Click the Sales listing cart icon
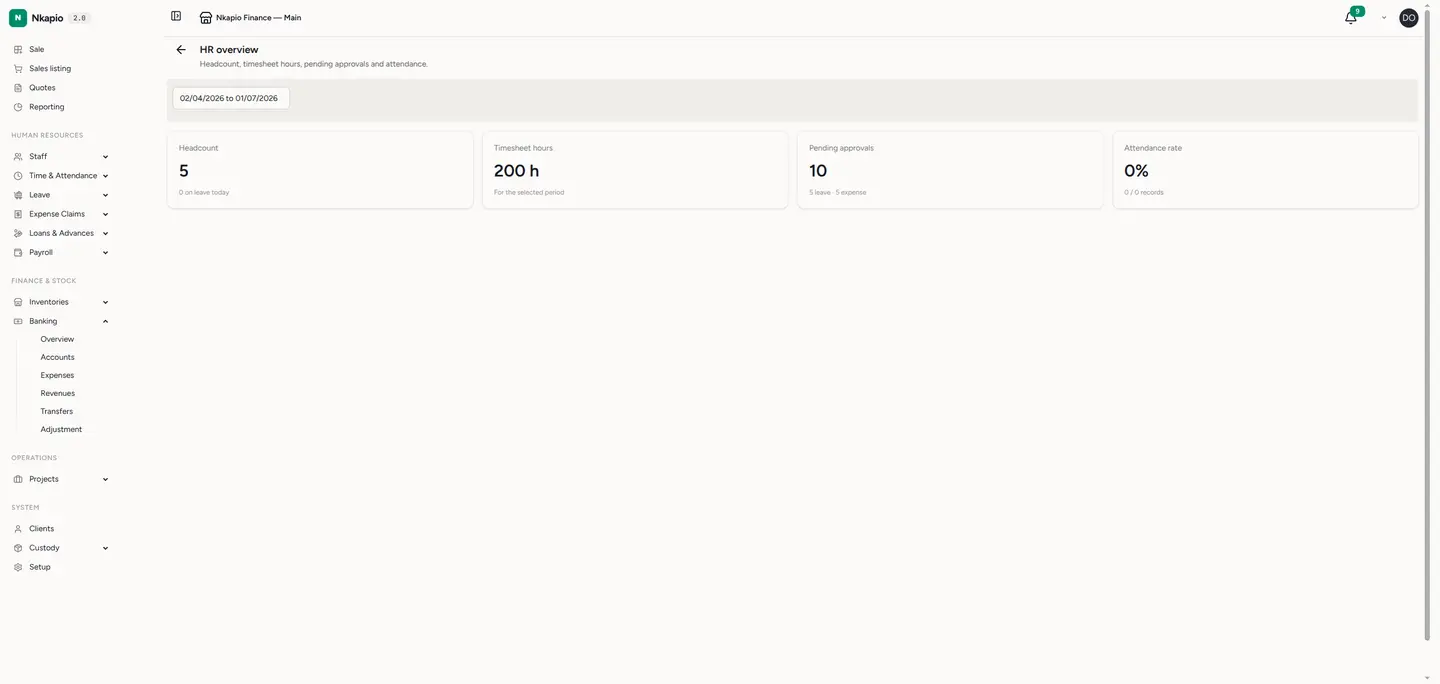 pos(18,68)
